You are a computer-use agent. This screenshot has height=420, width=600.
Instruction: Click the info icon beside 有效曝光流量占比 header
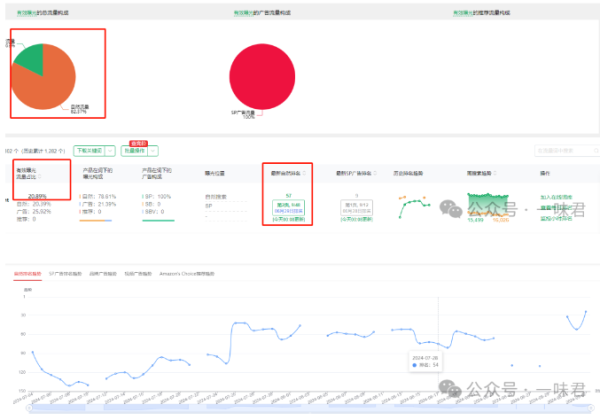(x=39, y=177)
